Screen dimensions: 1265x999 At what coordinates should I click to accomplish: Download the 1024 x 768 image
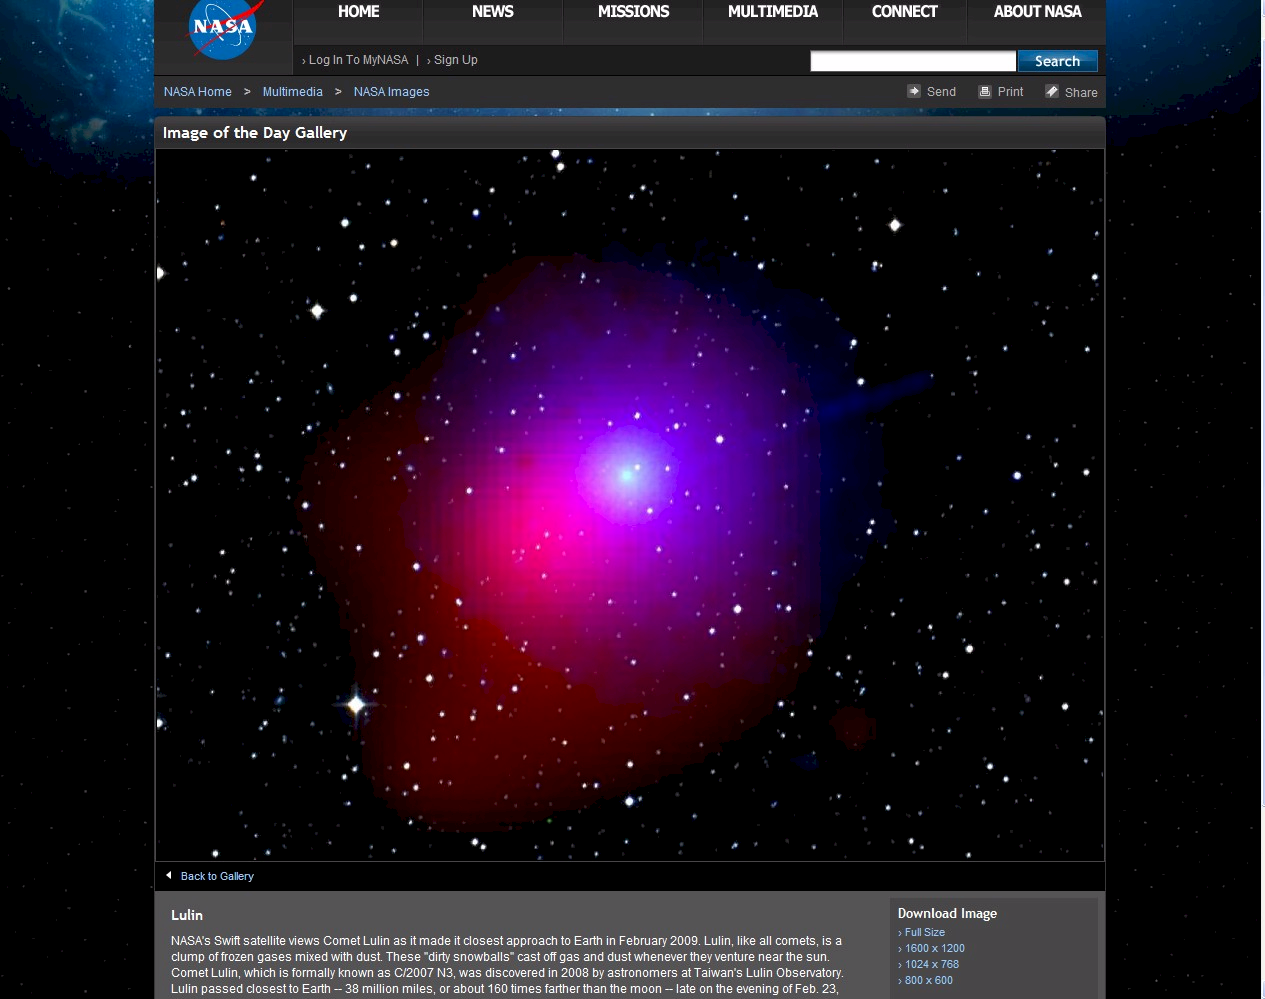pyautogui.click(x=932, y=964)
